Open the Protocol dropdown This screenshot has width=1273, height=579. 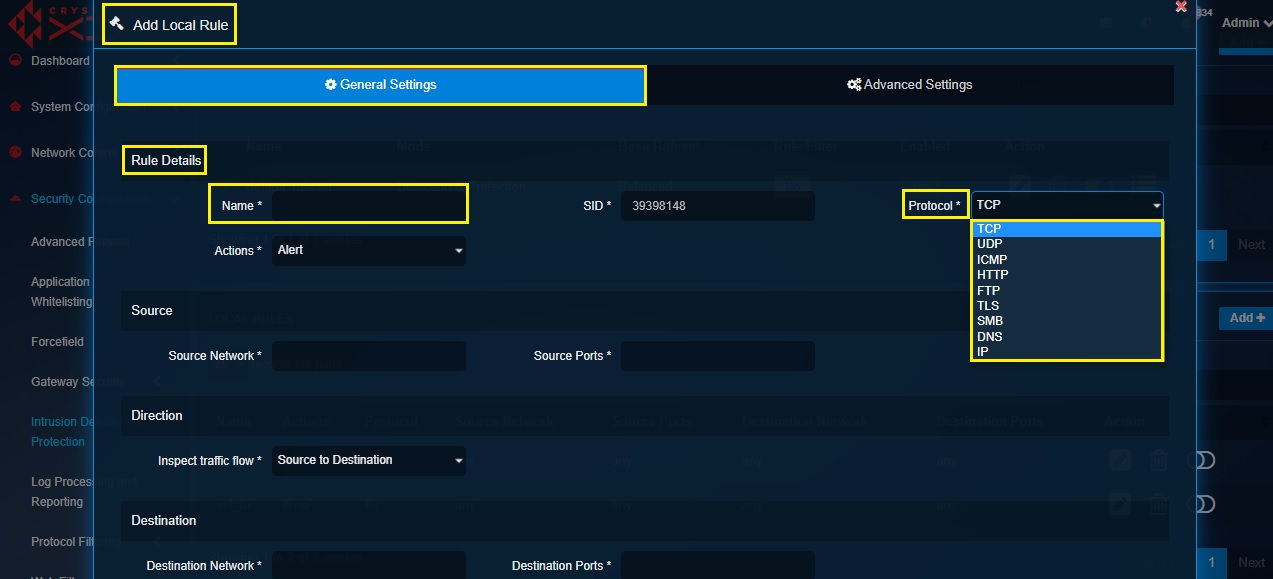pyautogui.click(x=1067, y=205)
